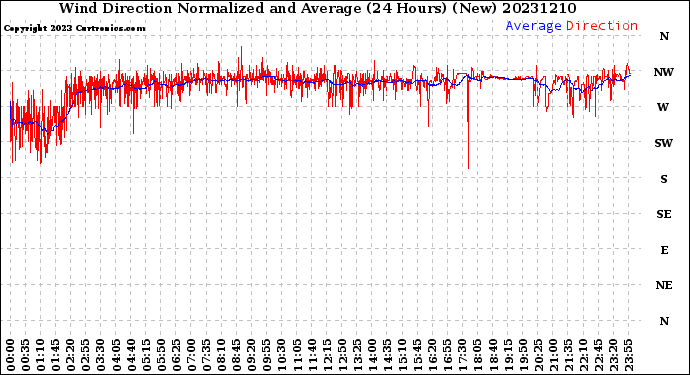690x375 pixels.
Task: Click the 04:05 time axis label
Action: pos(116,355)
